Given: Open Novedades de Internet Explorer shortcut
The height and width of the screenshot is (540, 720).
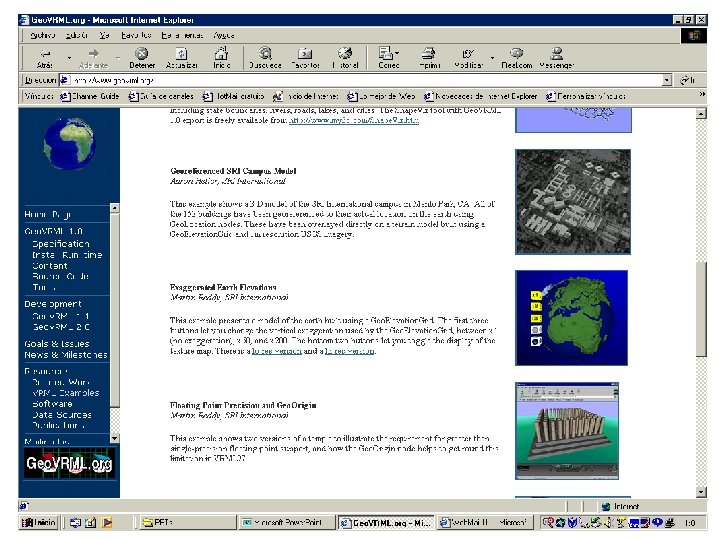Looking at the screenshot, I should tap(480, 96).
